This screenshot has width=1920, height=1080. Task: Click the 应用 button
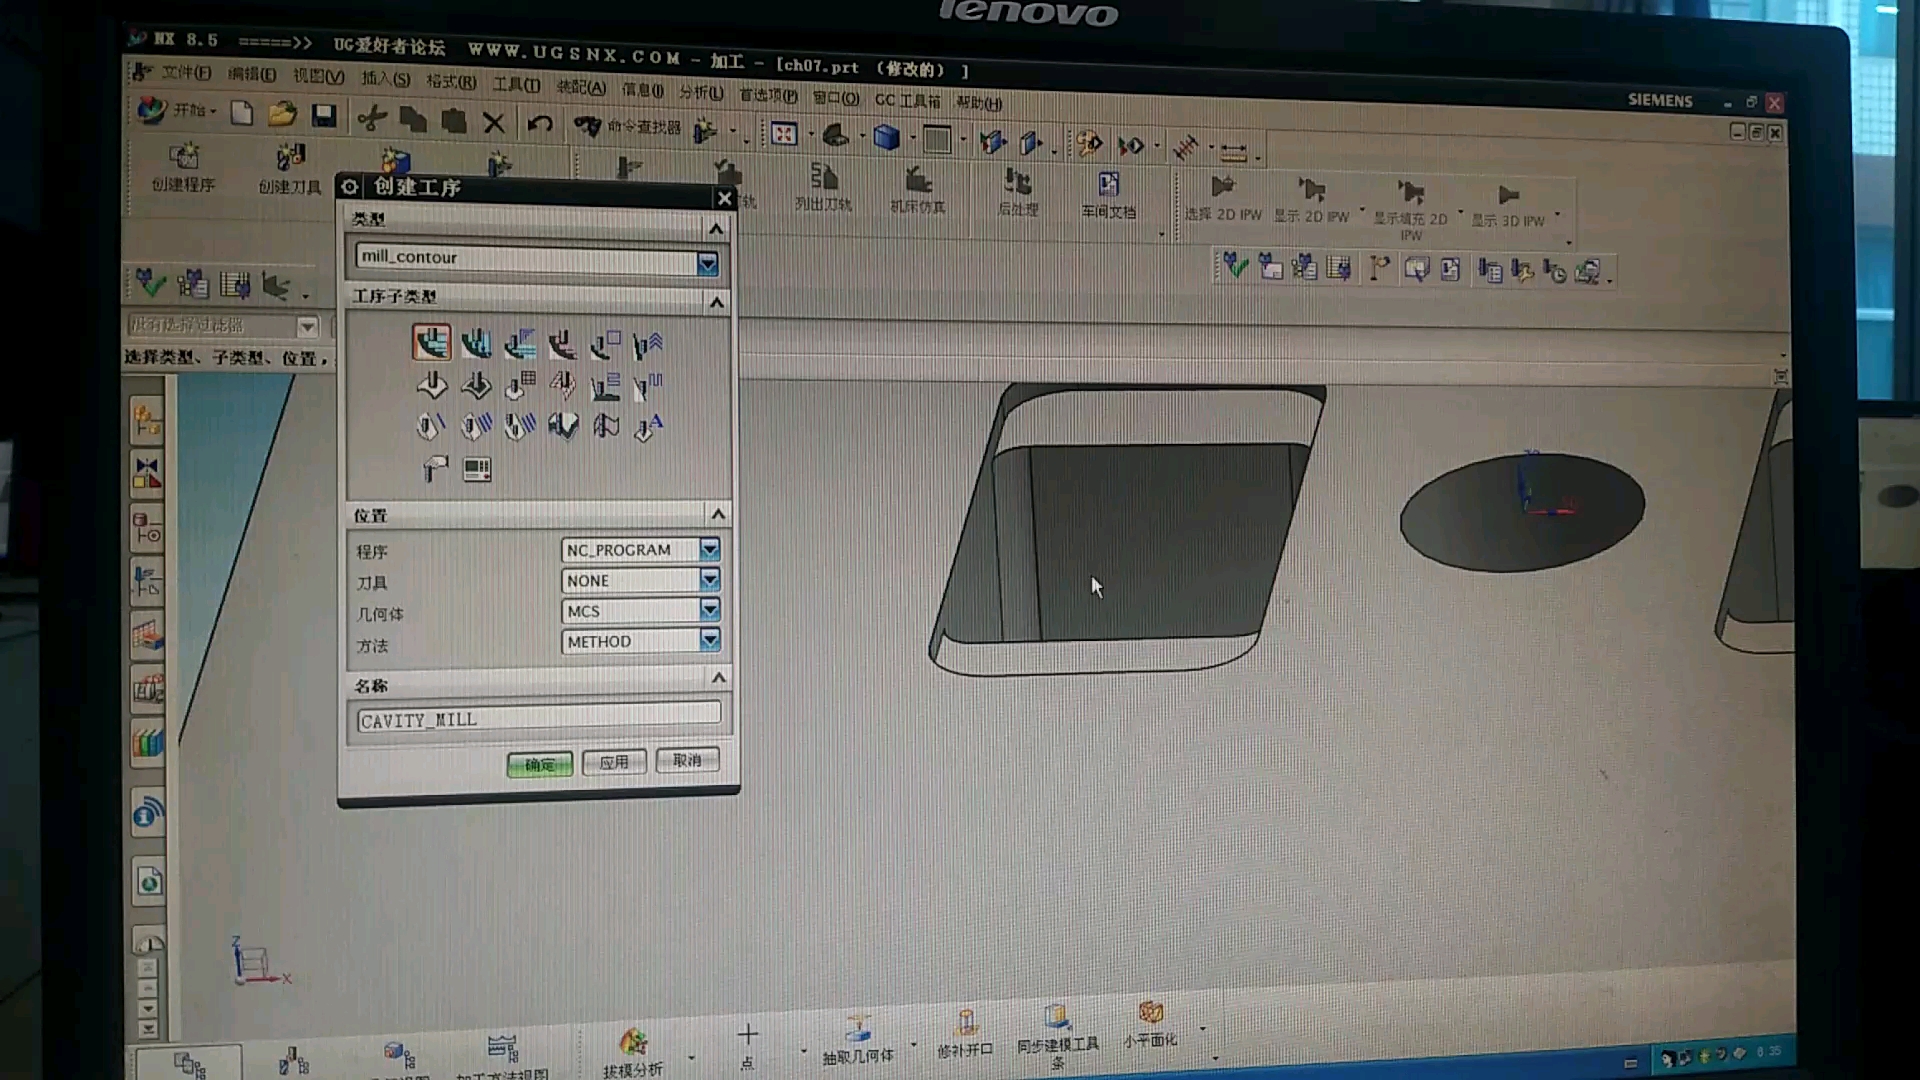tap(614, 762)
